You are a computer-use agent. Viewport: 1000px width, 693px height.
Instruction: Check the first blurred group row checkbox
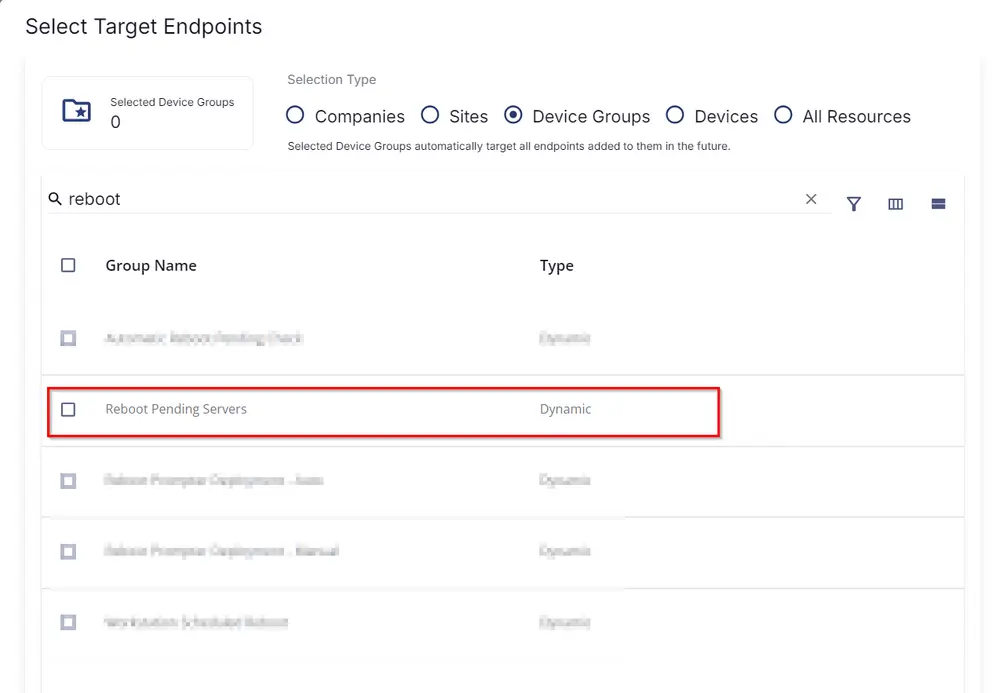pyautogui.click(x=68, y=338)
